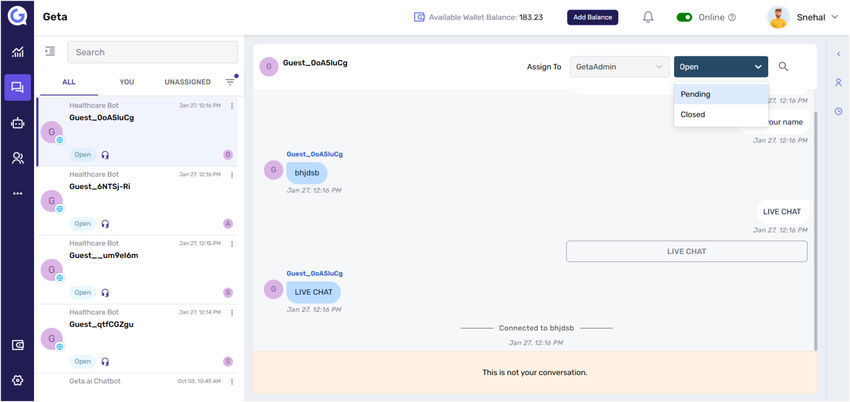Open the bot builder icon in sidebar
This screenshot has height=402, width=850.
17,123
